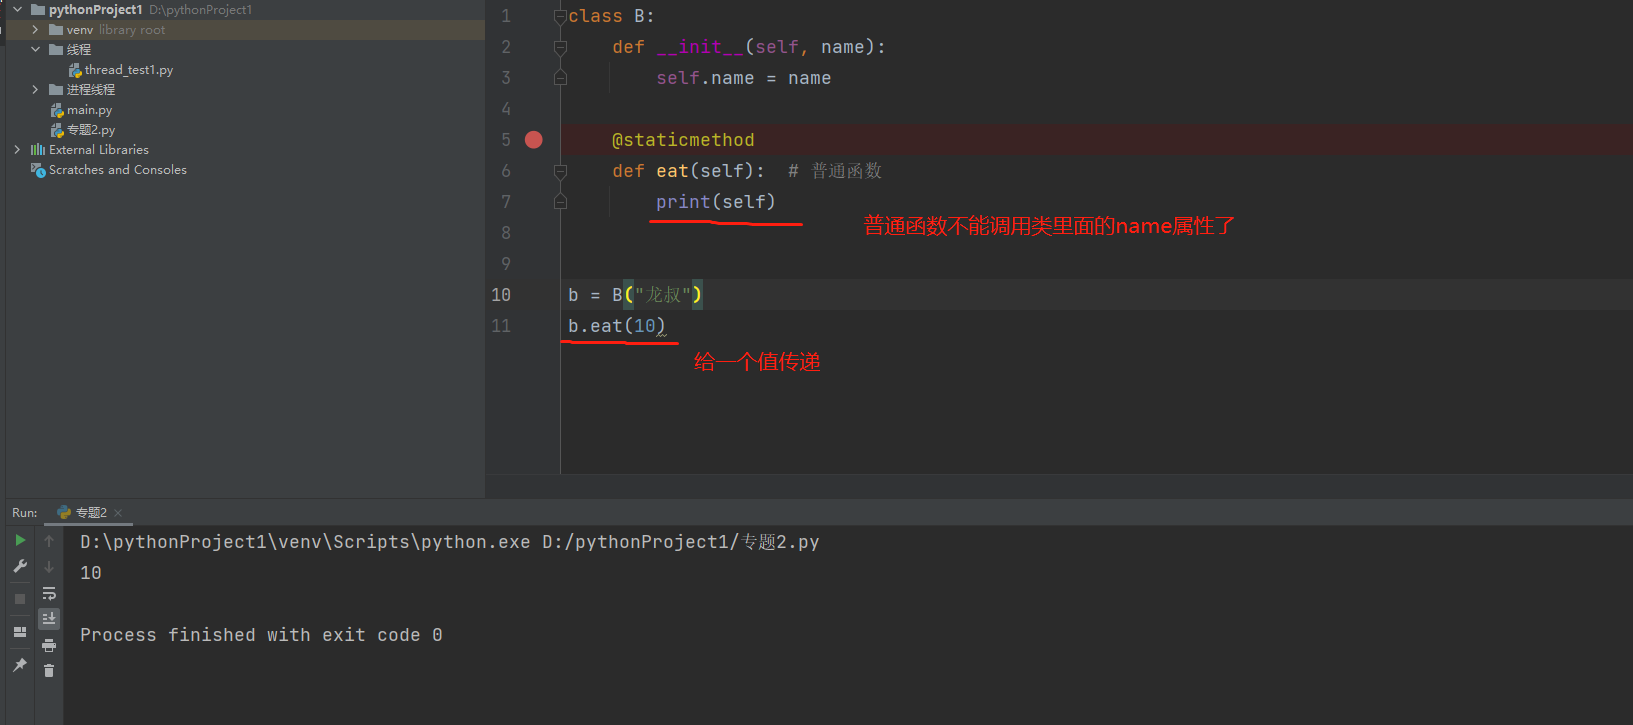
Task: Click the green Rerun button in Run panel
Action: coord(20,540)
